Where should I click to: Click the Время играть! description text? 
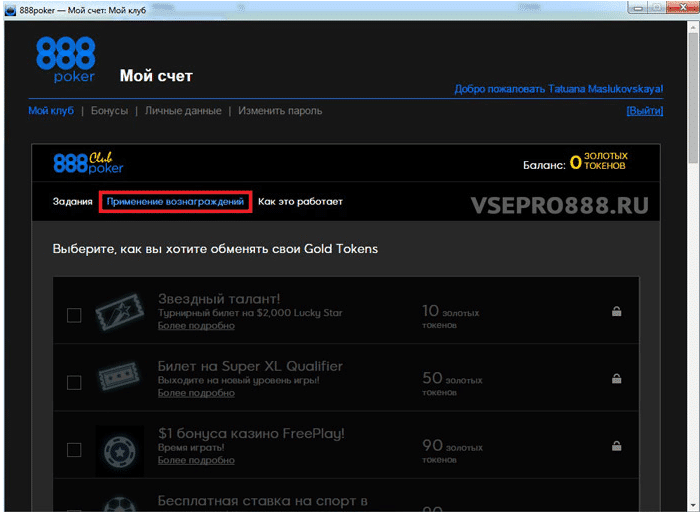coord(191,447)
